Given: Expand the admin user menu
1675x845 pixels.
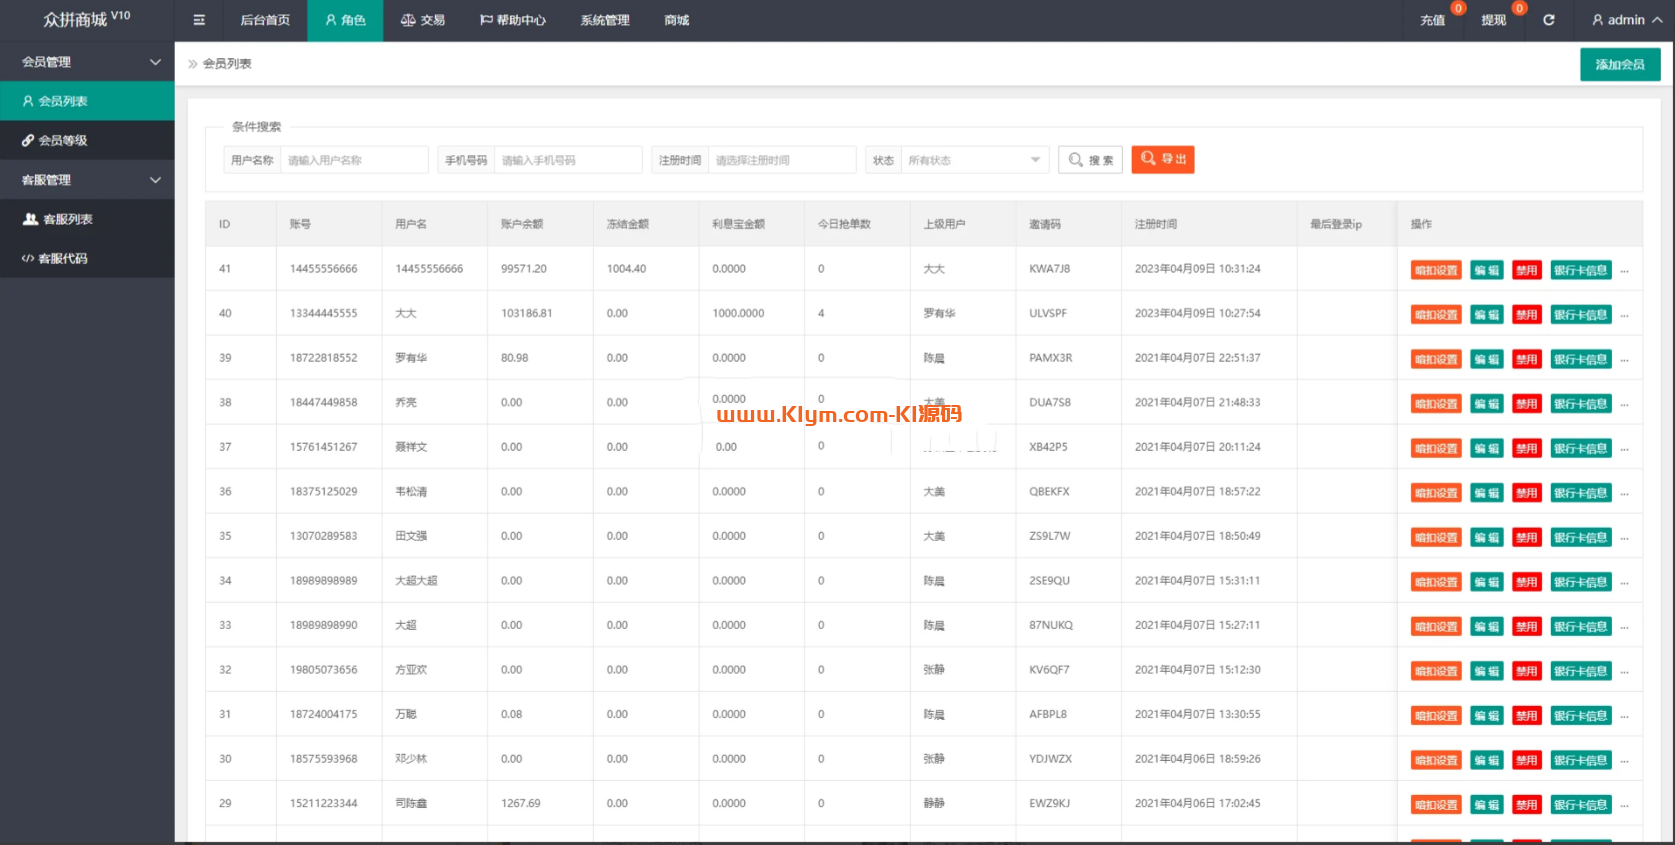Looking at the screenshot, I should (1627, 20).
